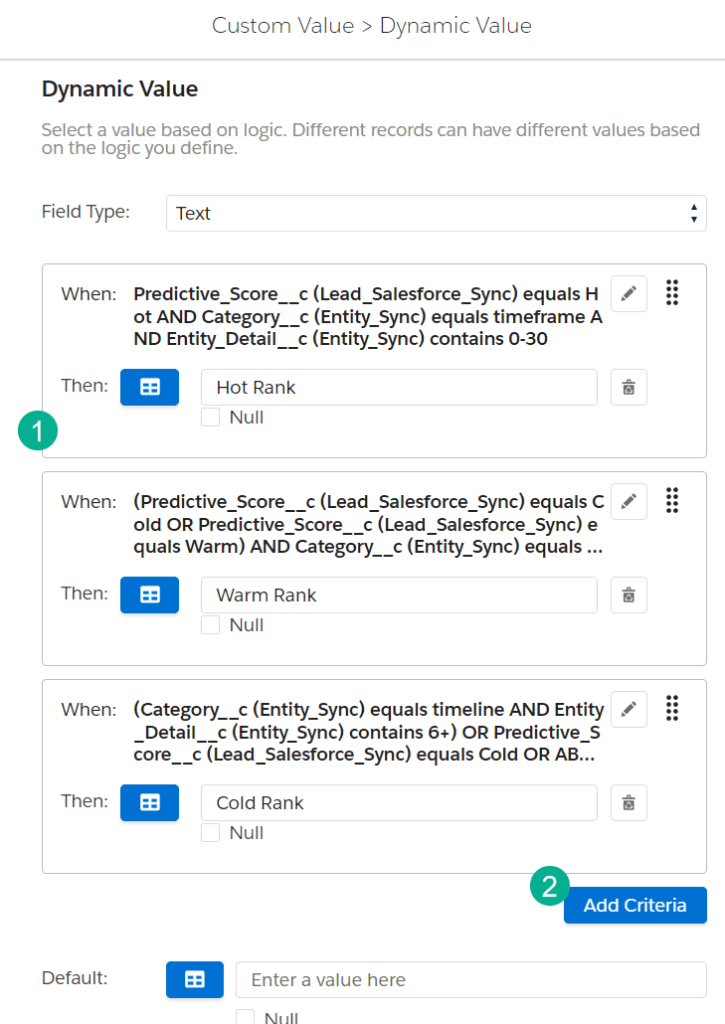This screenshot has width=725, height=1024.
Task: Open field picker for Cold Rank value
Action: (x=149, y=802)
